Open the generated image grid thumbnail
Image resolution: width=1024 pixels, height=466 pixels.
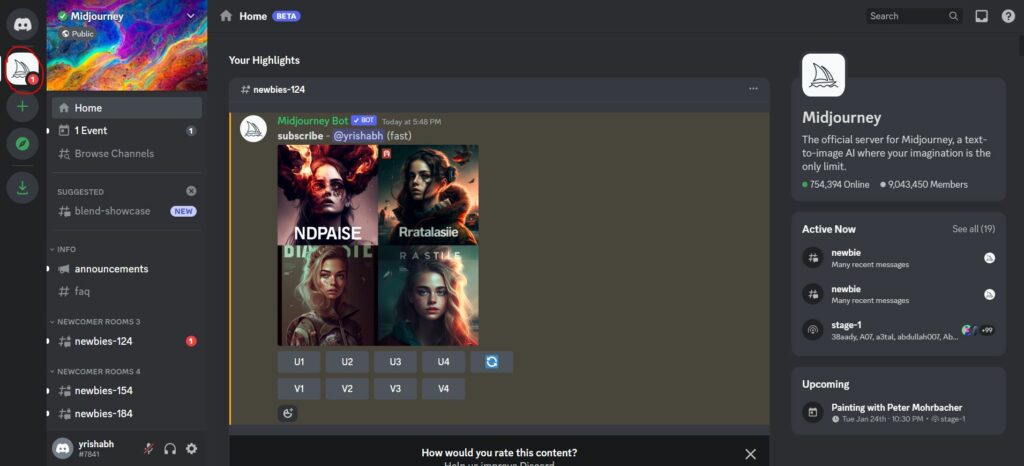click(378, 245)
